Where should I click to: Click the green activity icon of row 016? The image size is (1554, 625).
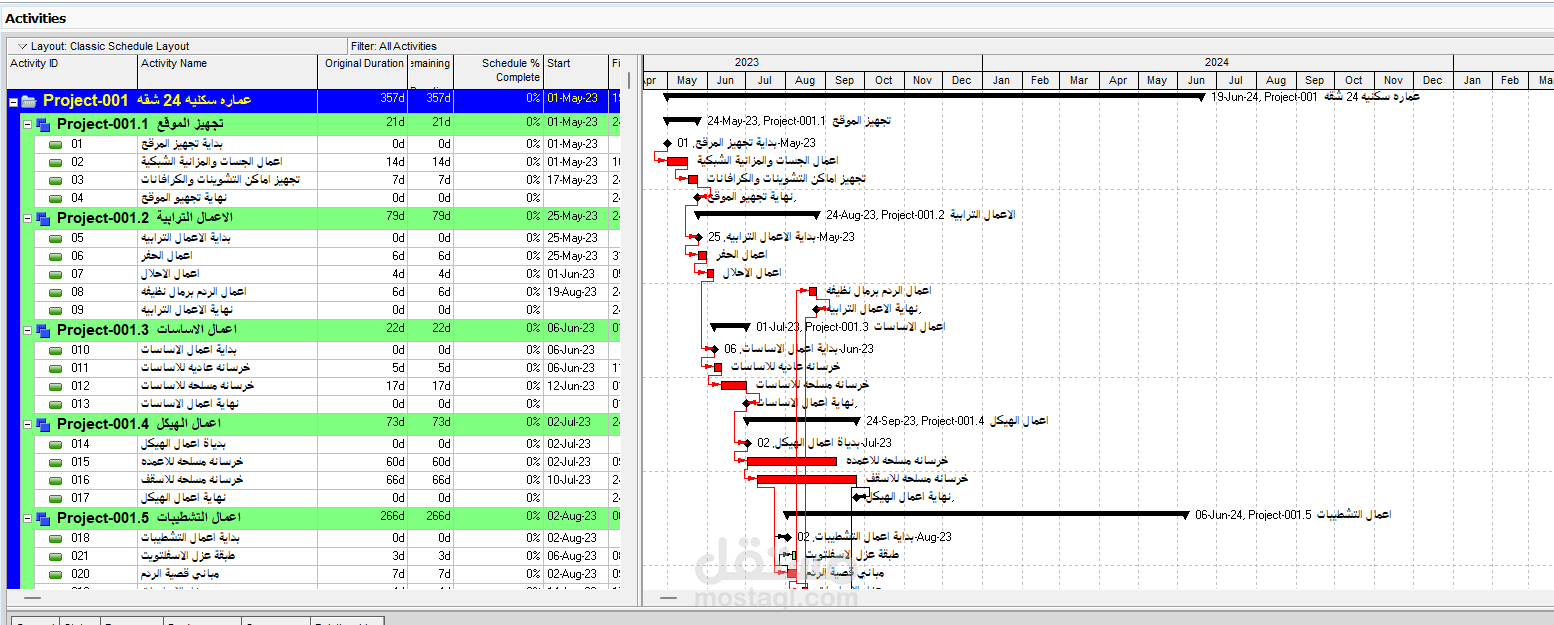click(x=55, y=480)
